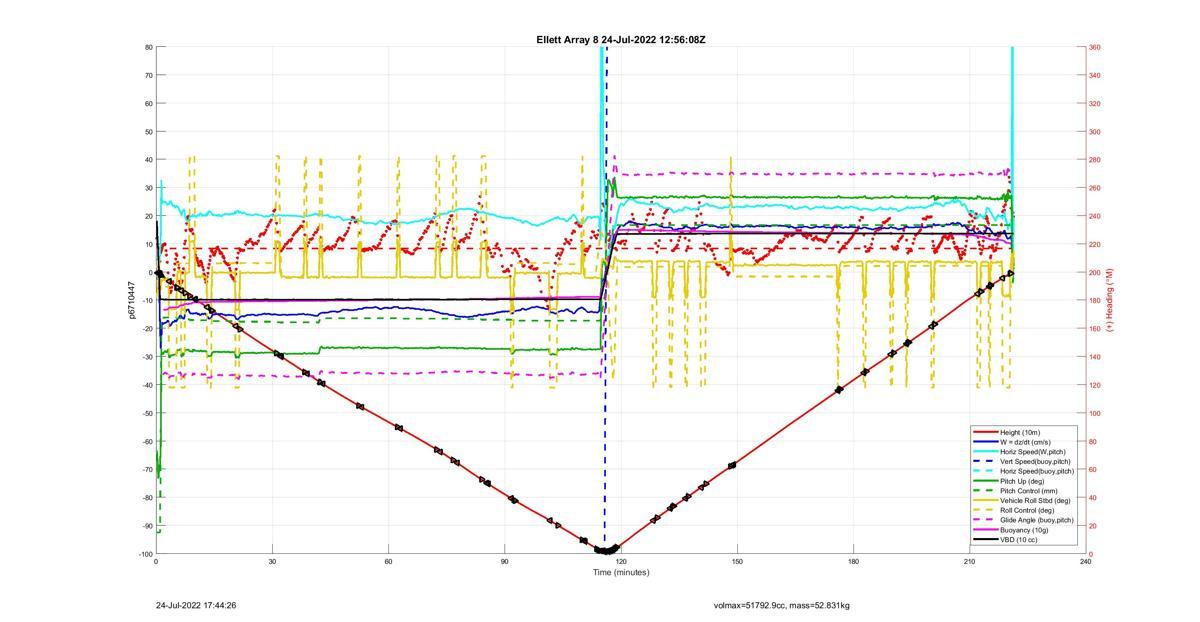Click the time axis tick label "30"
The image size is (1200, 622).
[x=272, y=562]
